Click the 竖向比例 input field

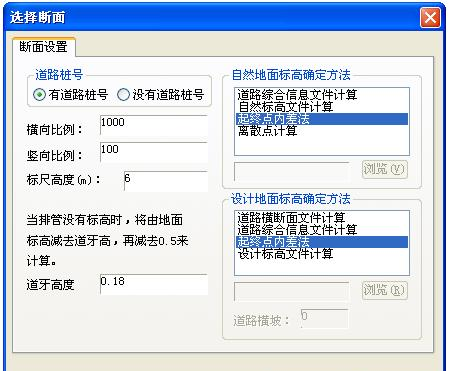tap(154, 152)
